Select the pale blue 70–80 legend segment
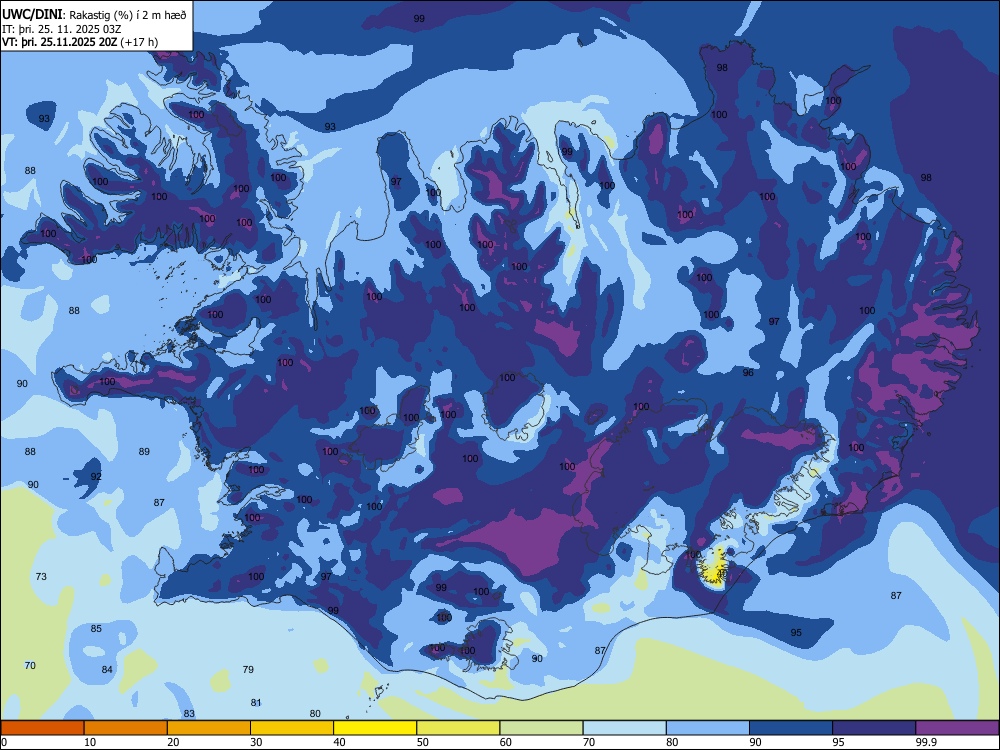This screenshot has width=1000, height=750. (624, 728)
